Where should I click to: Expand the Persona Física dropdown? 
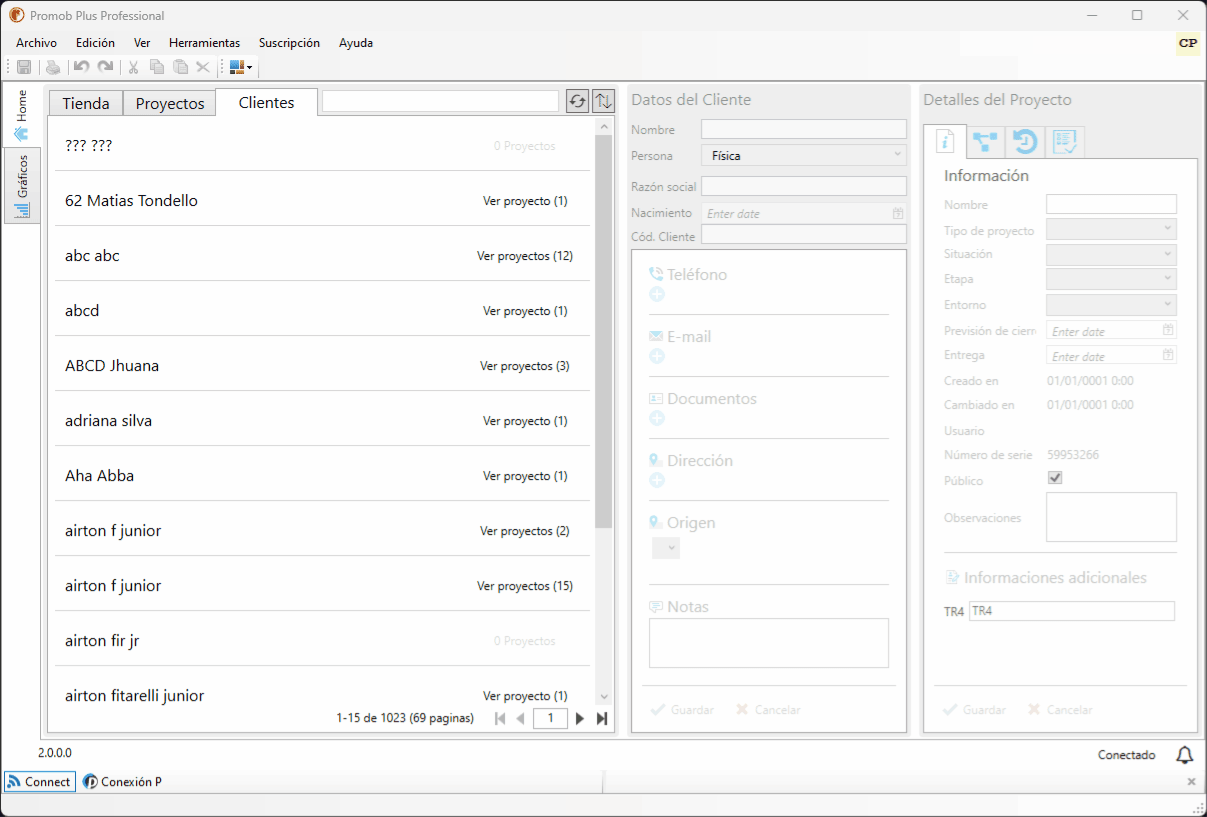click(805, 155)
